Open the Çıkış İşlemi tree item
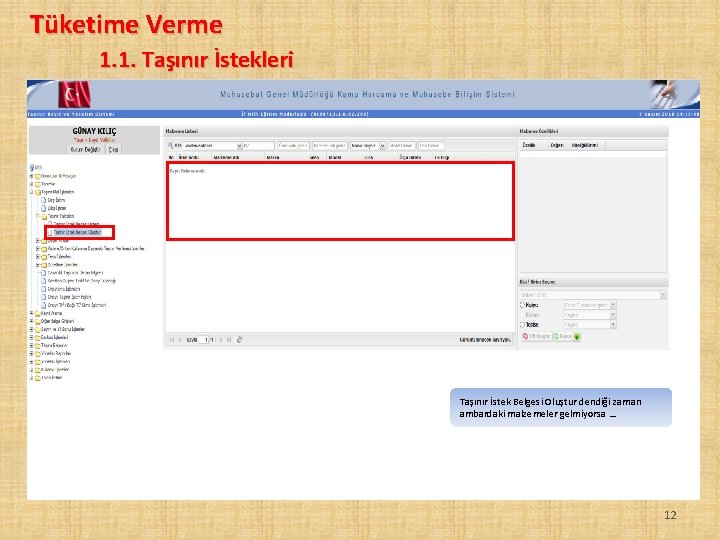 (x=56, y=208)
